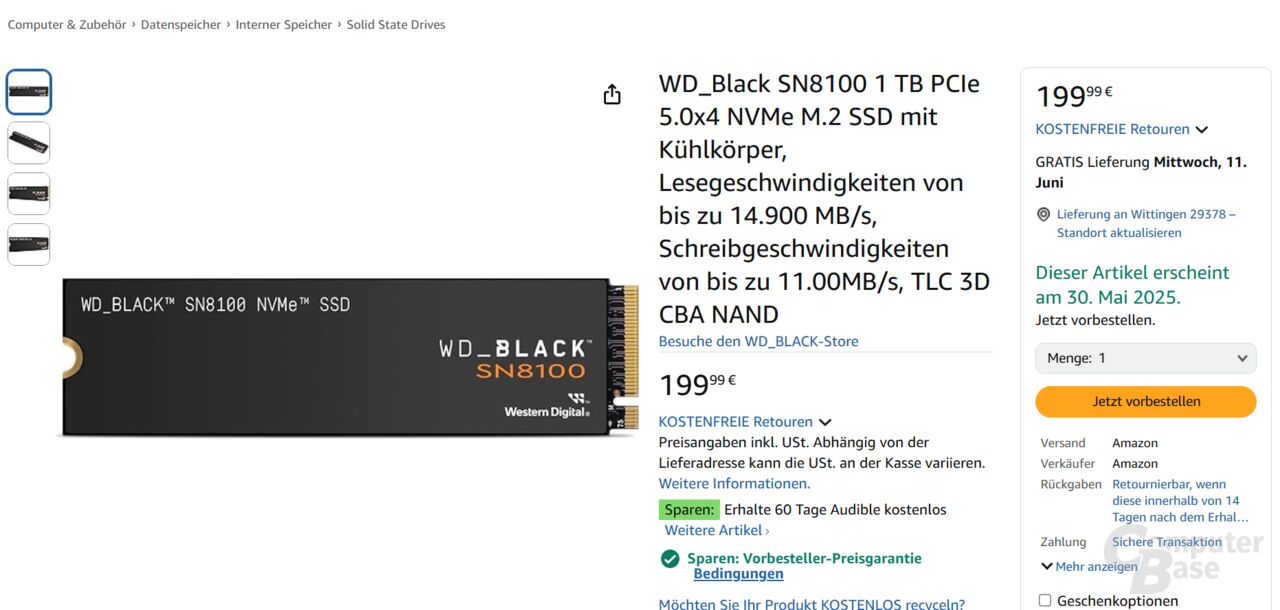1280x610 pixels.
Task: Go to Datenspeicher breadcrumb category
Action: 180,25
